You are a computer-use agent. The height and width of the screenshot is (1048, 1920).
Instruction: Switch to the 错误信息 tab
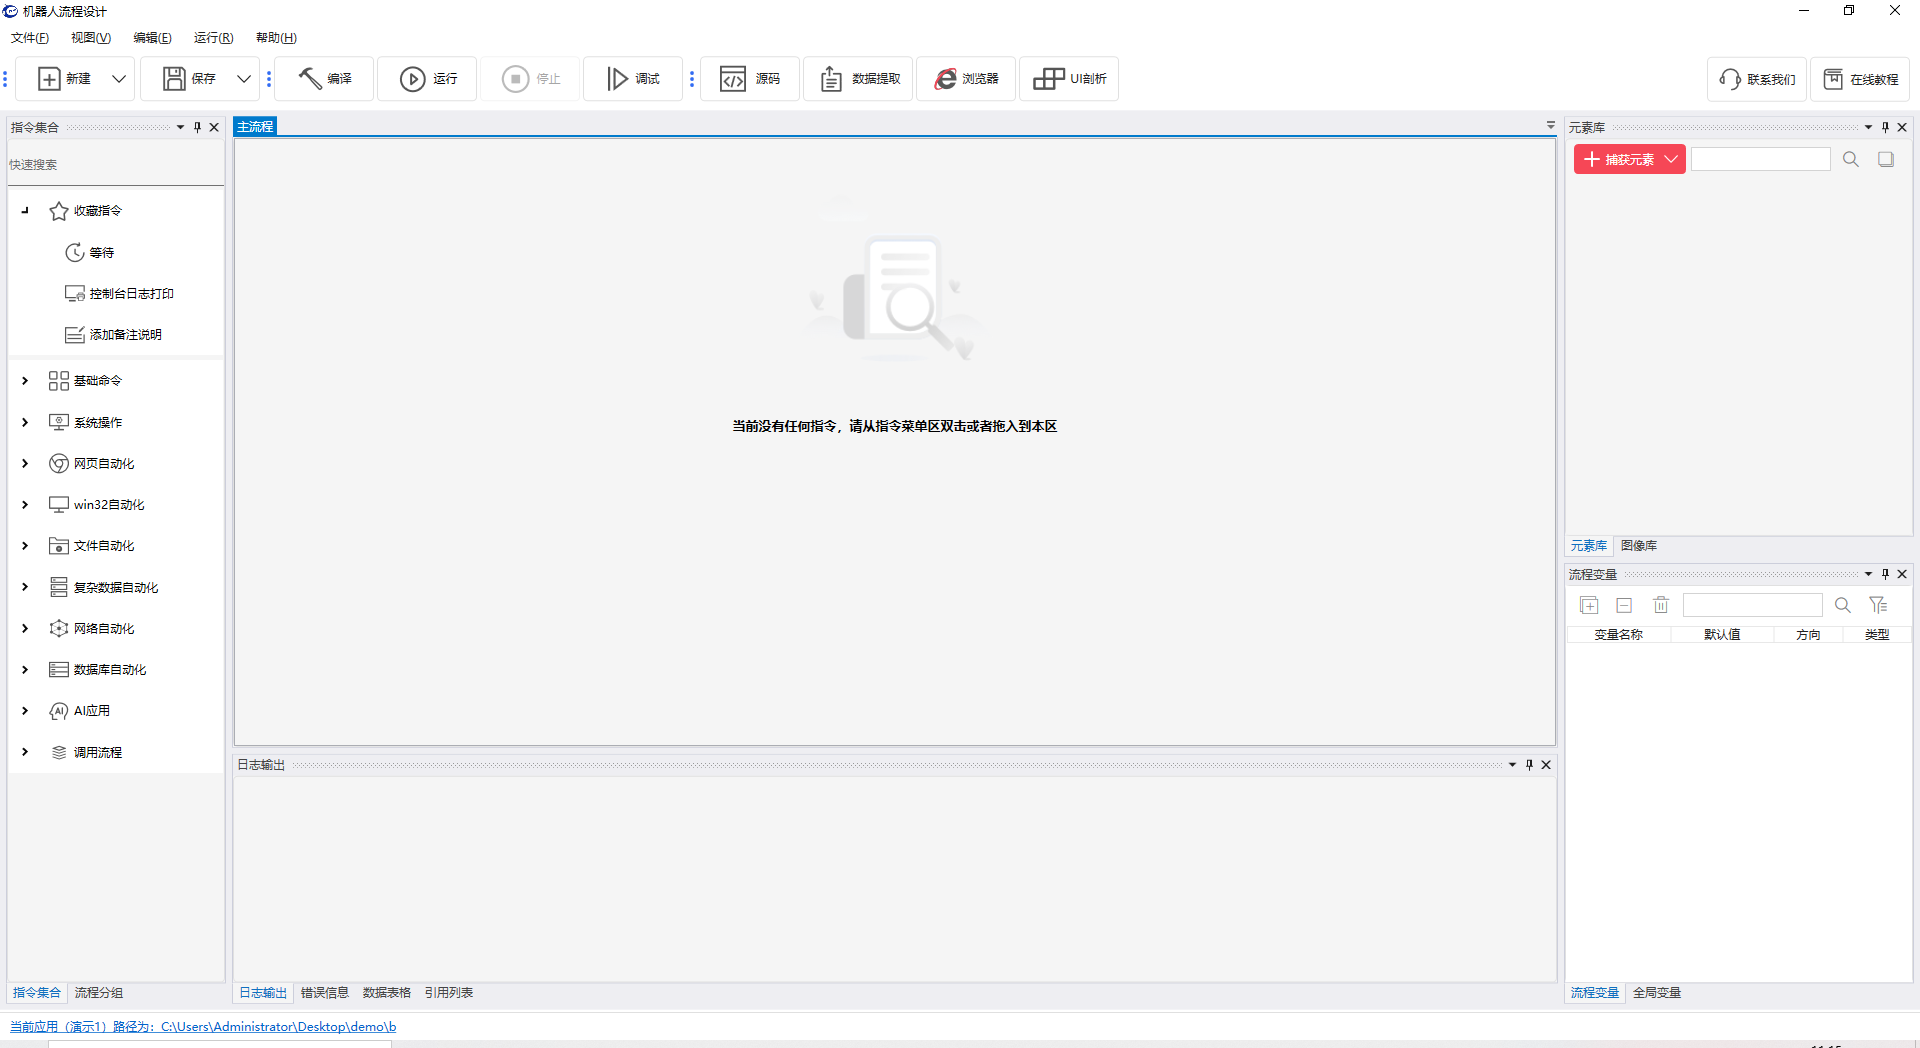click(x=324, y=993)
